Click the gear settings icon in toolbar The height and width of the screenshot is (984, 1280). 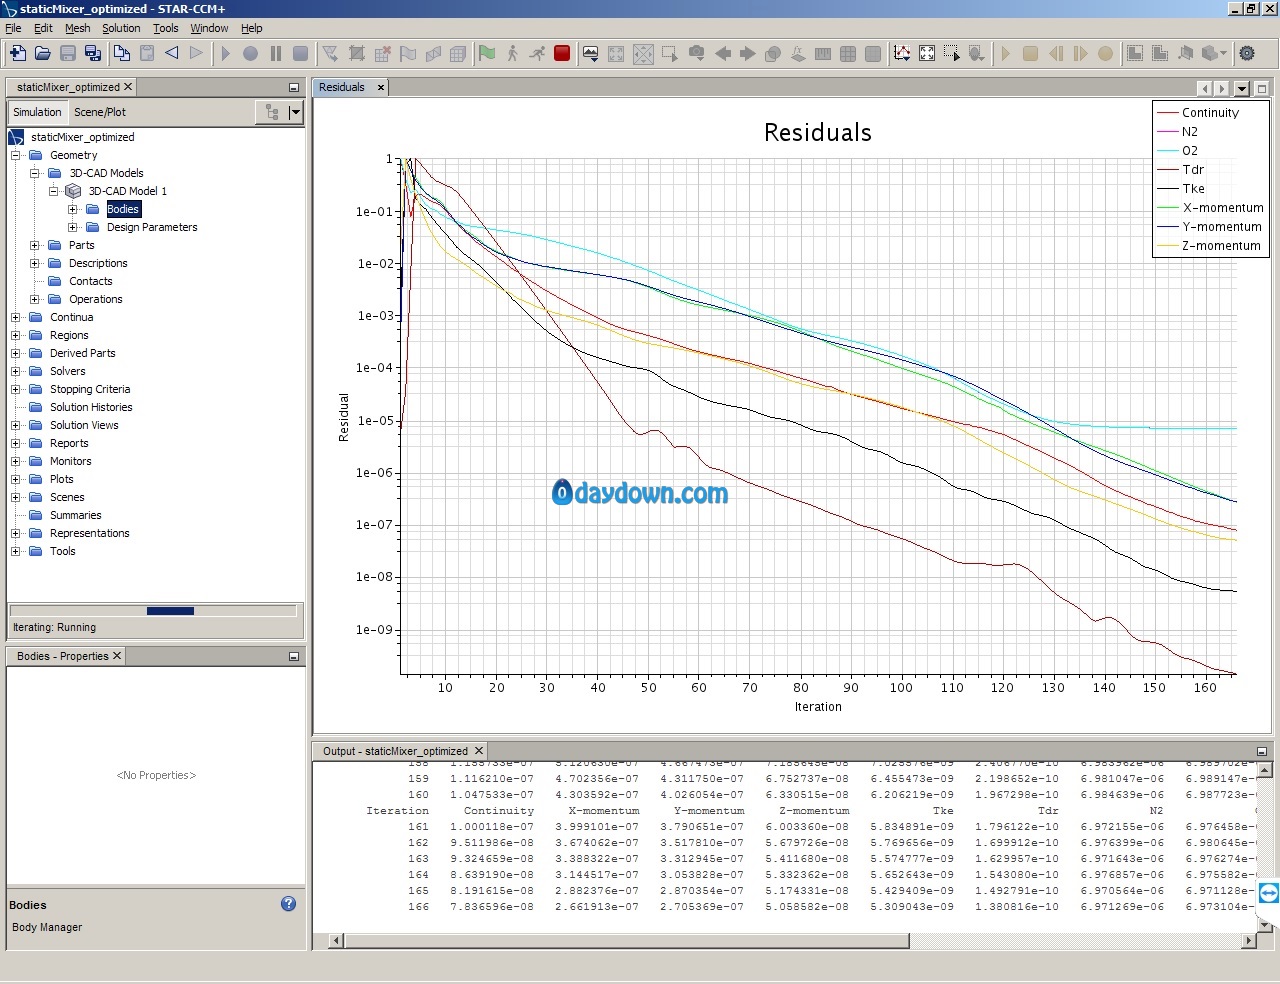[1247, 53]
